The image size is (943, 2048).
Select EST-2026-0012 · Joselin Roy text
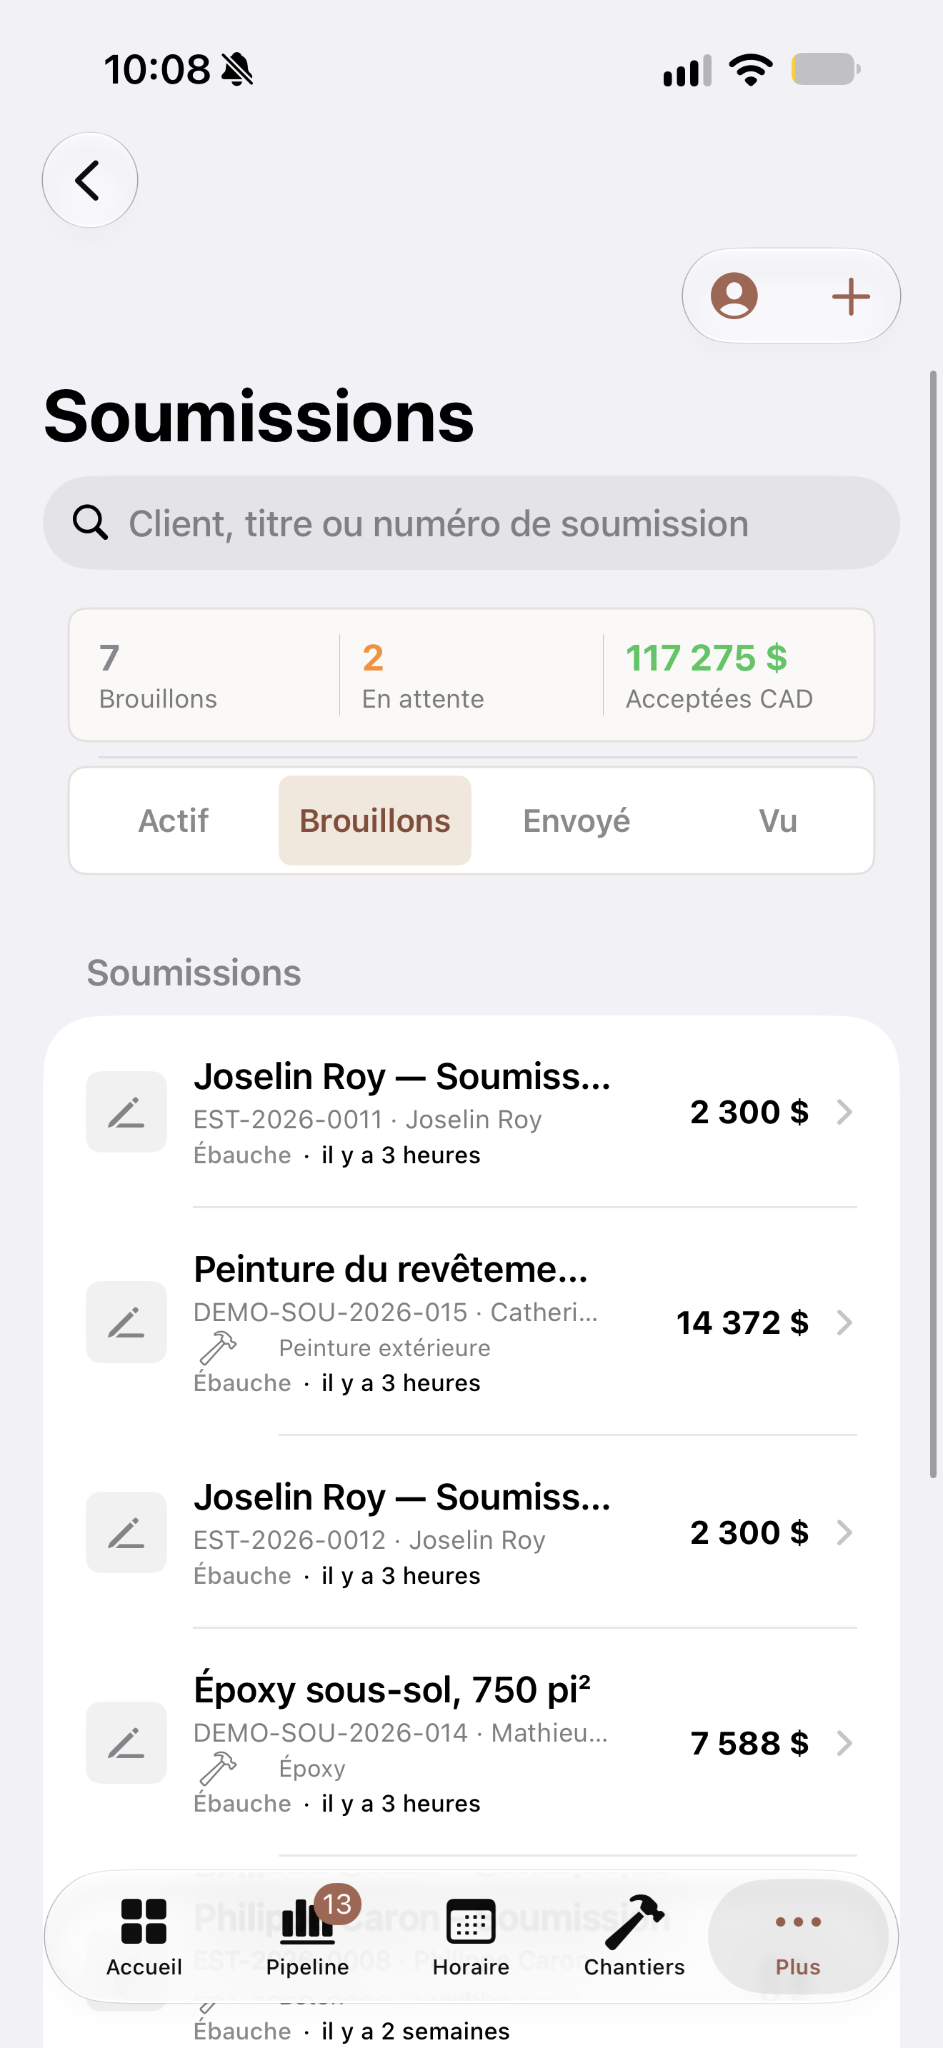click(370, 1540)
